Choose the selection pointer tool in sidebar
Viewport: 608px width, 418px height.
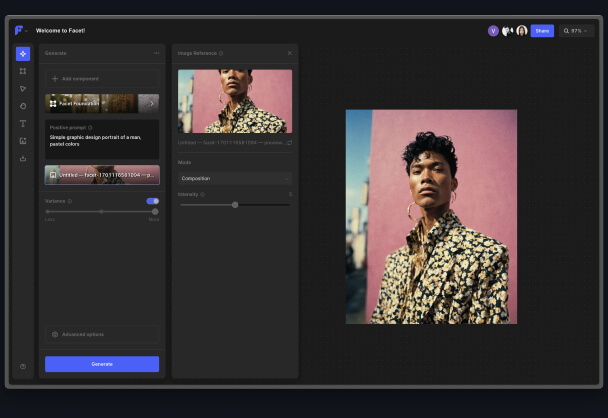click(22, 88)
